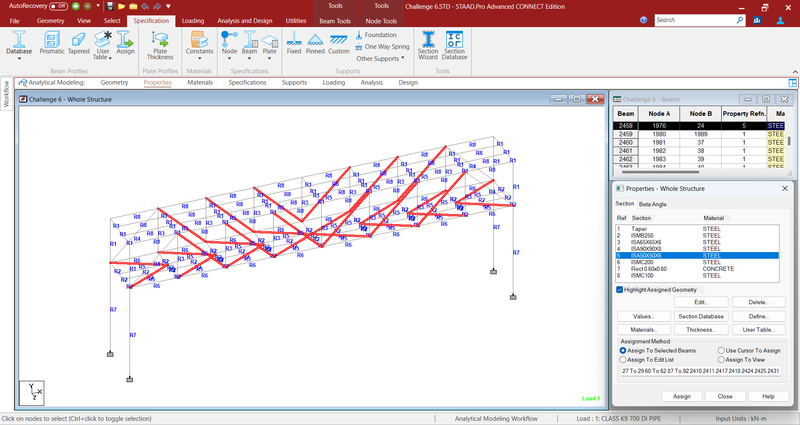Go to the Supports workflow page
This screenshot has width=800, height=425.
click(294, 82)
